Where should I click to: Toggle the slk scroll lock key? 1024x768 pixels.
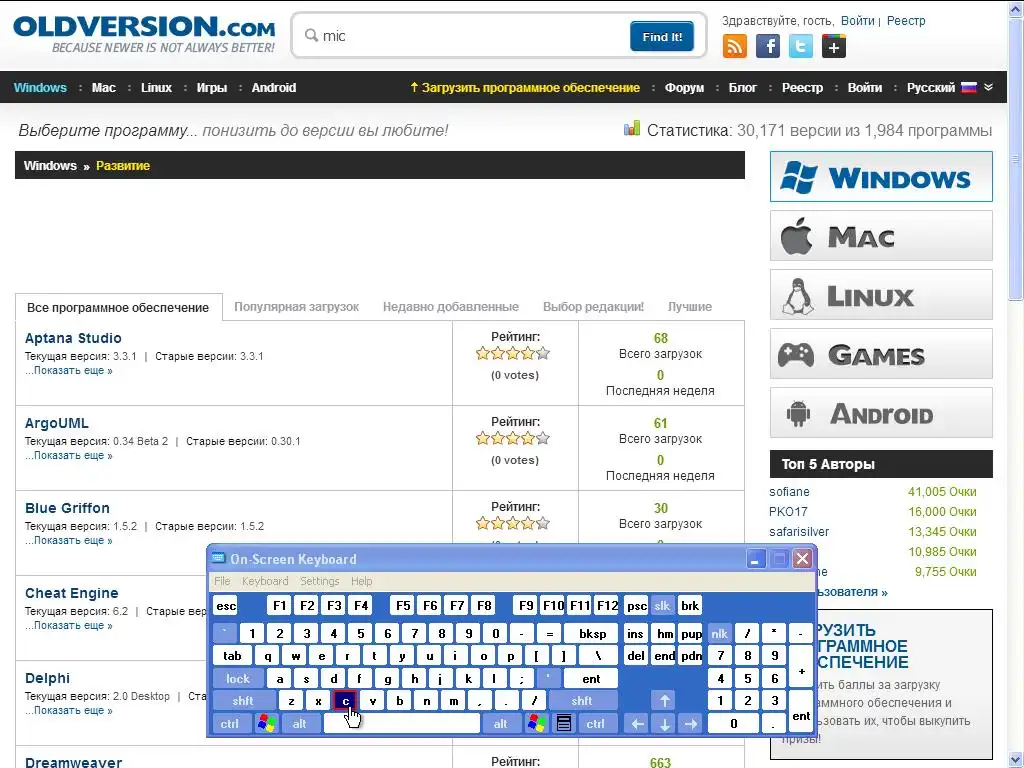point(662,606)
